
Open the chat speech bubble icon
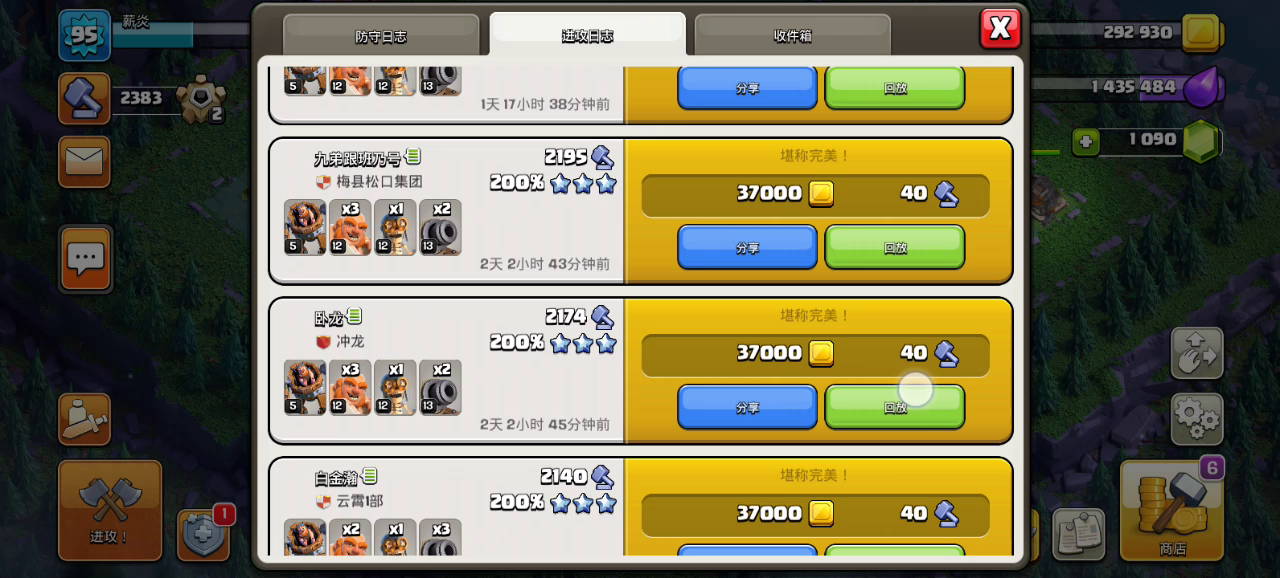85,258
